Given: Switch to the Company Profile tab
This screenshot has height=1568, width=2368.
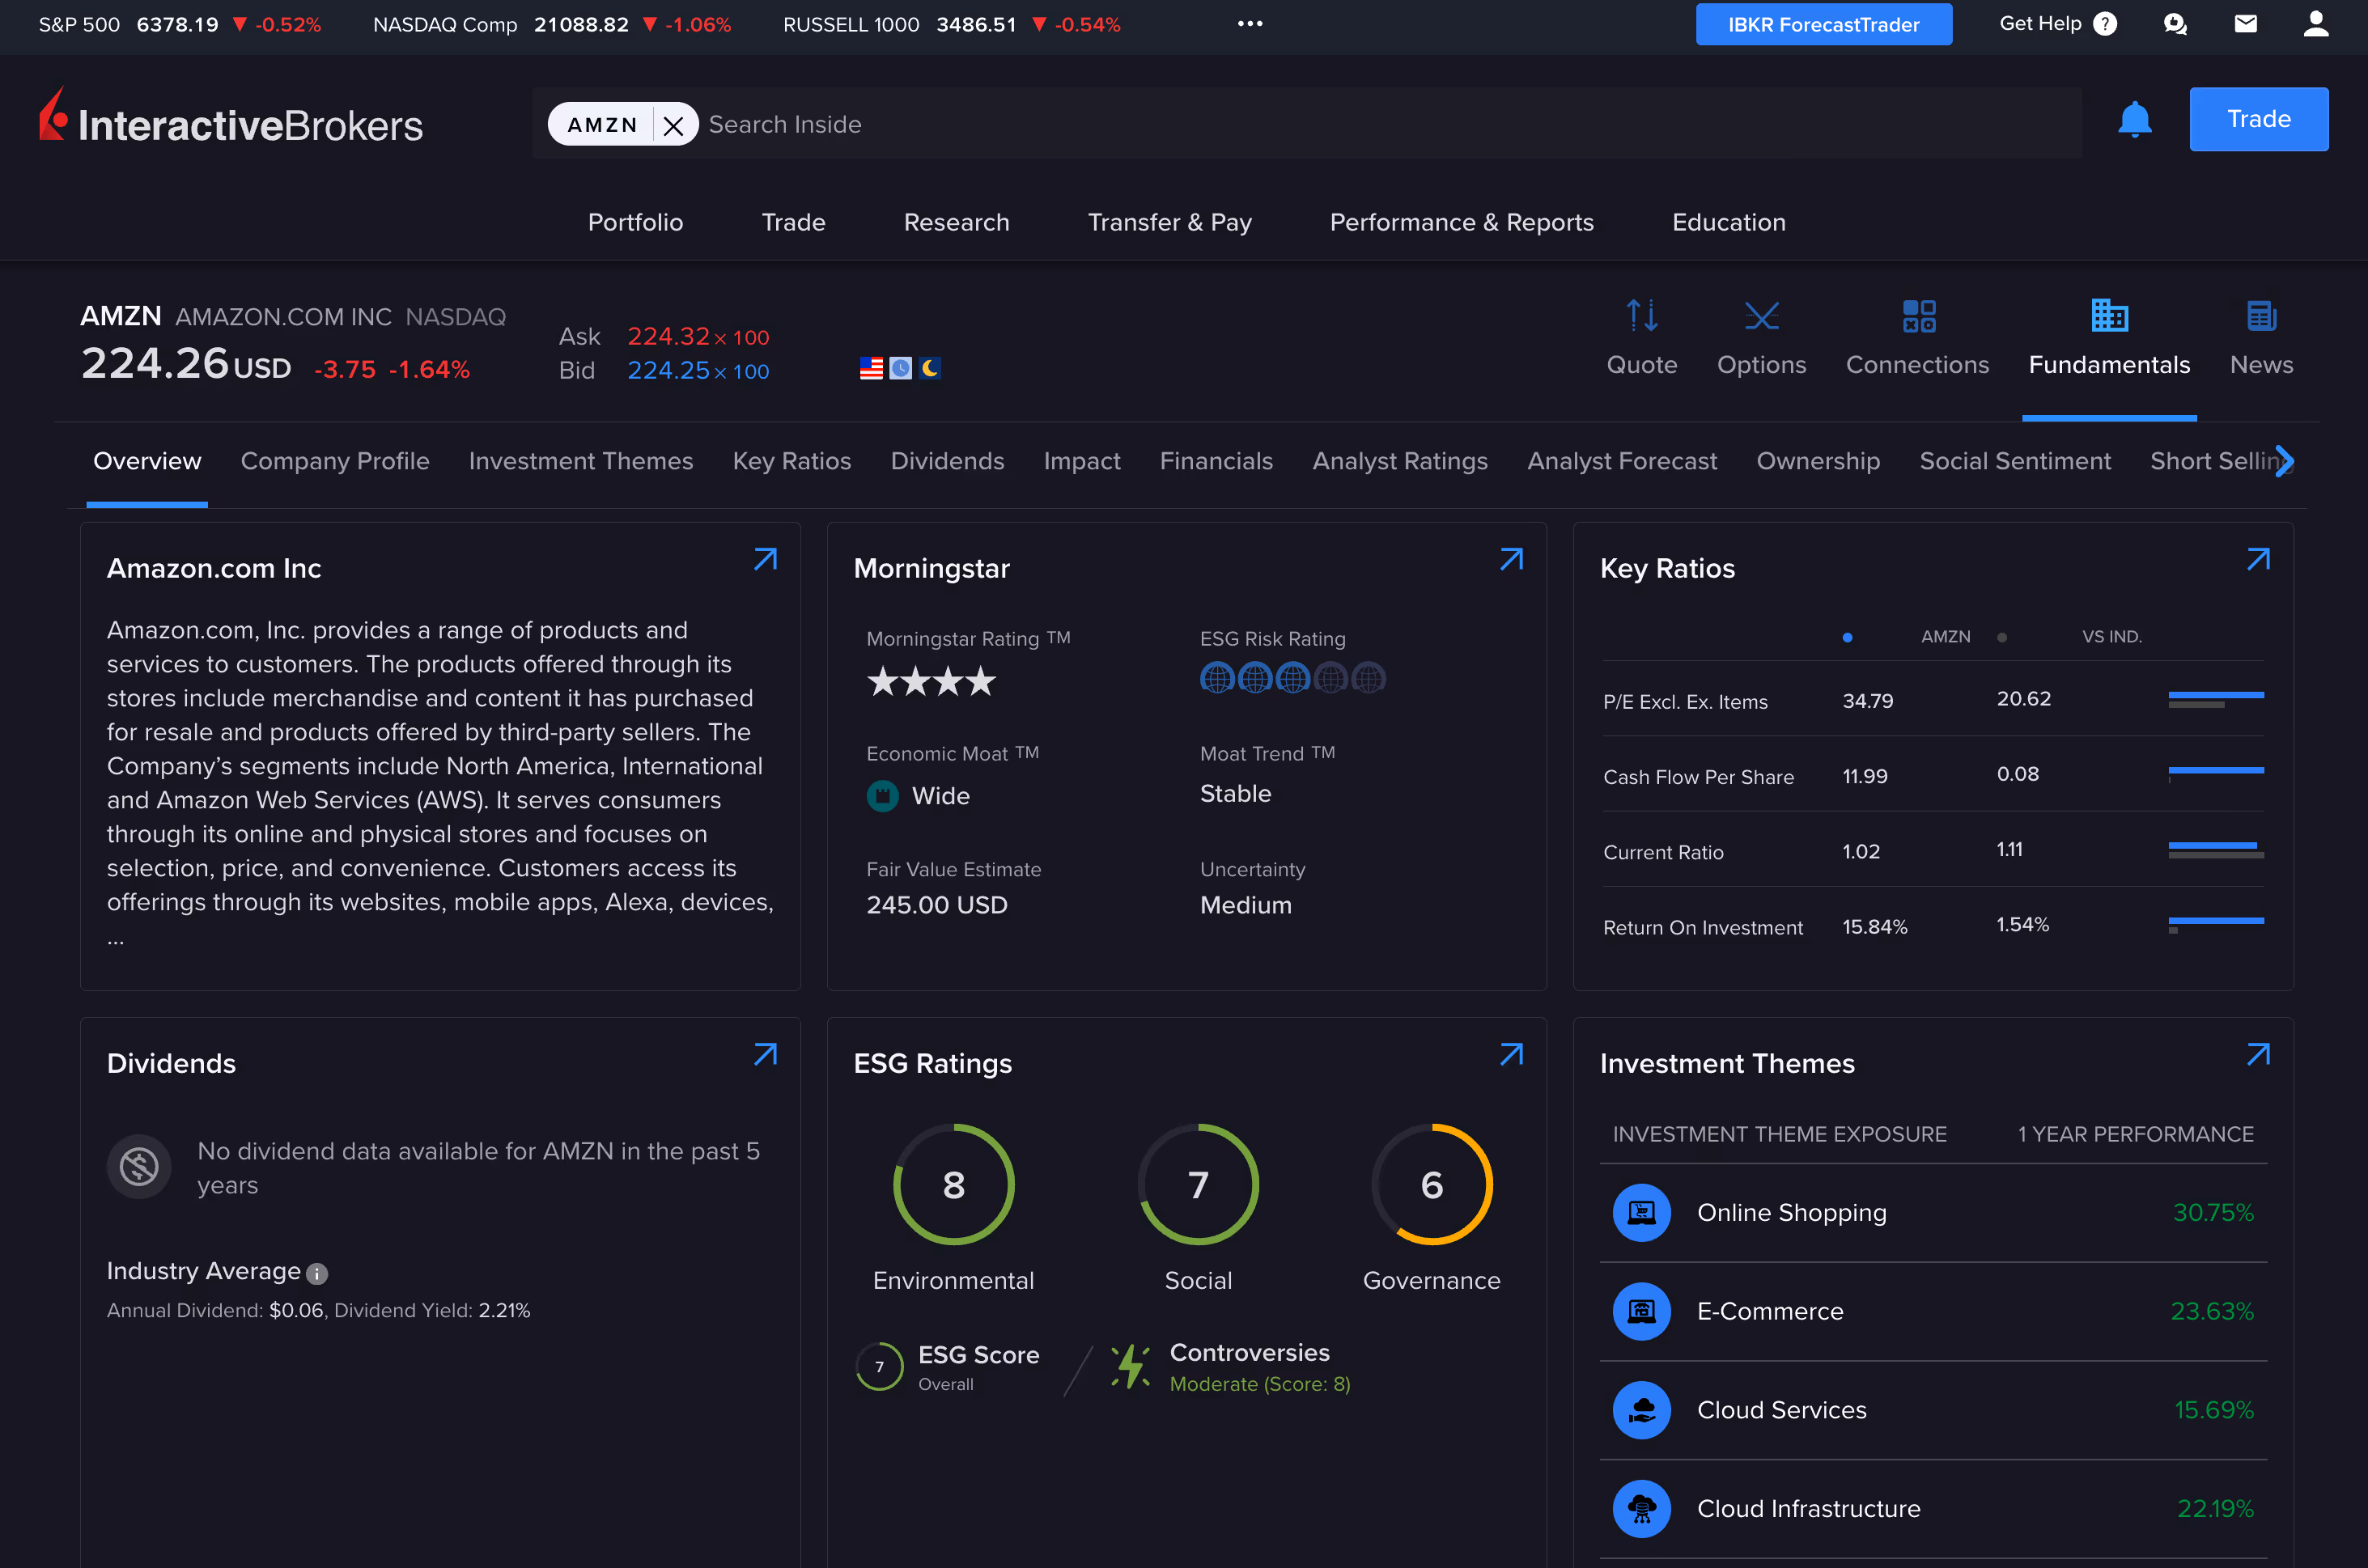Looking at the screenshot, I should (335, 461).
